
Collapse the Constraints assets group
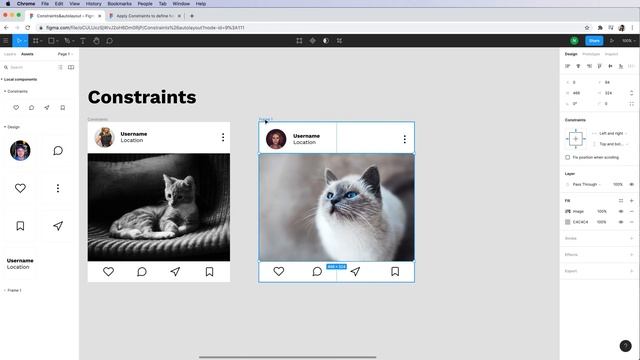click(x=16, y=91)
